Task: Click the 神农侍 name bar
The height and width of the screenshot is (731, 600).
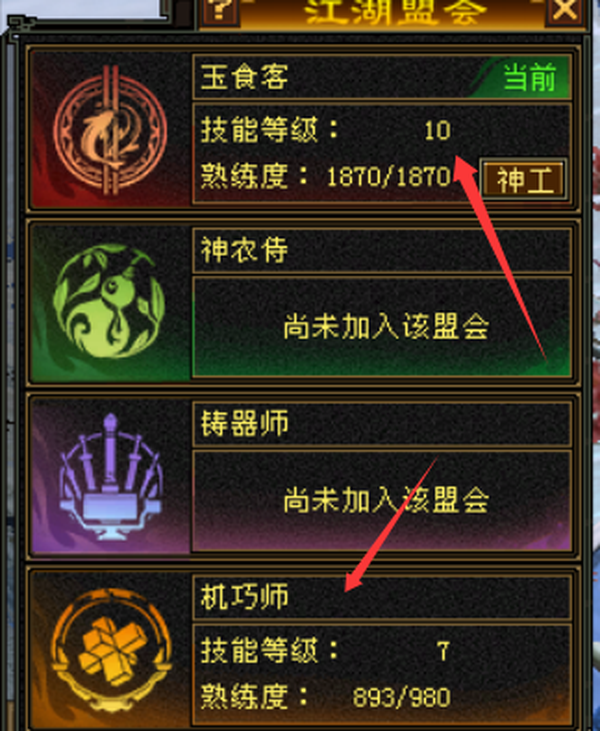Action: pyautogui.click(x=382, y=250)
